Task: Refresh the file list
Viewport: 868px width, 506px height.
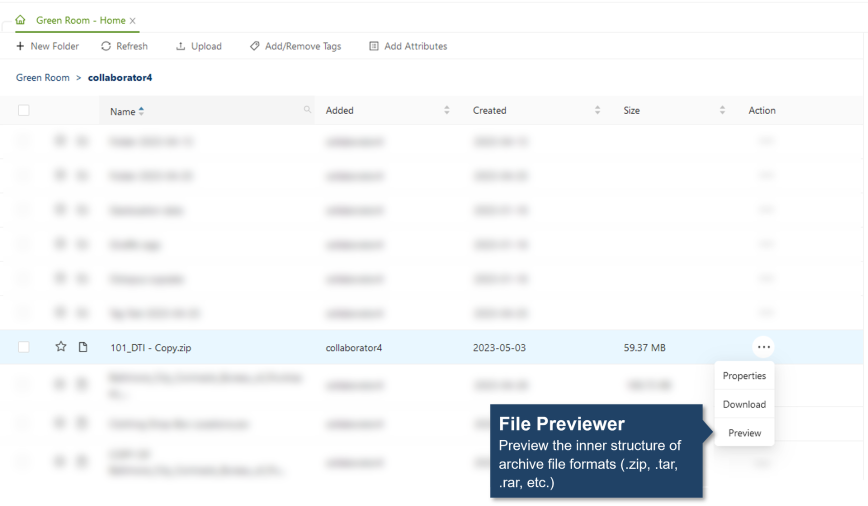Action: (x=125, y=46)
